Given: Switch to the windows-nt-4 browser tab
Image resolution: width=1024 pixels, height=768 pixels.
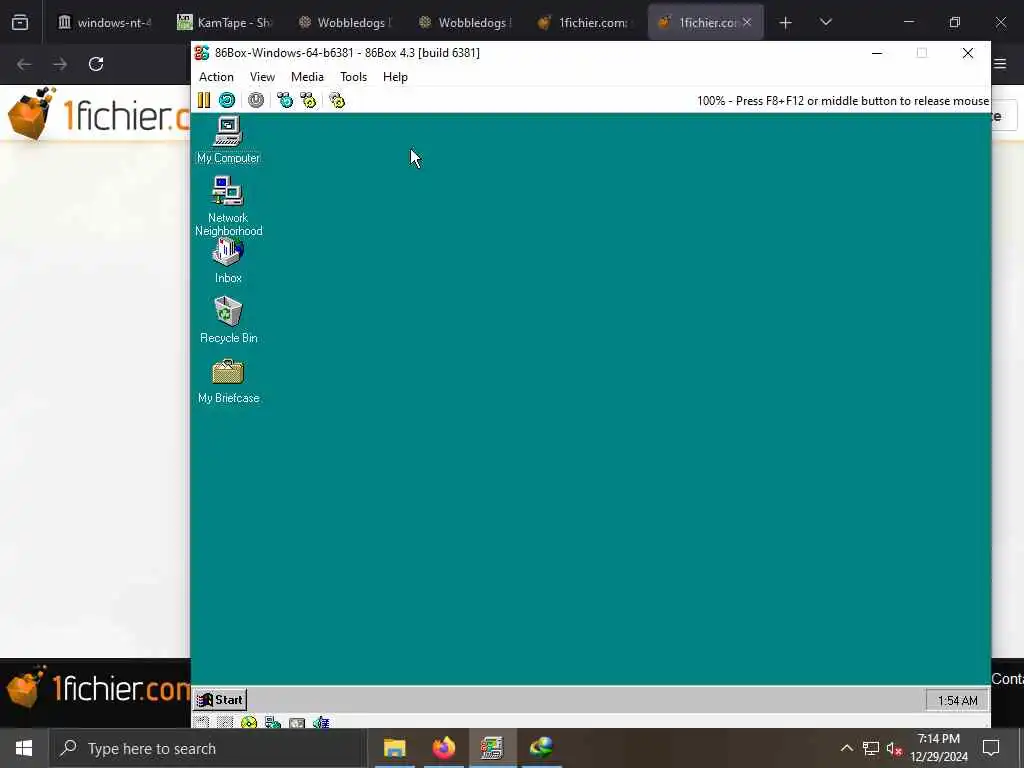Looking at the screenshot, I should pos(104,22).
